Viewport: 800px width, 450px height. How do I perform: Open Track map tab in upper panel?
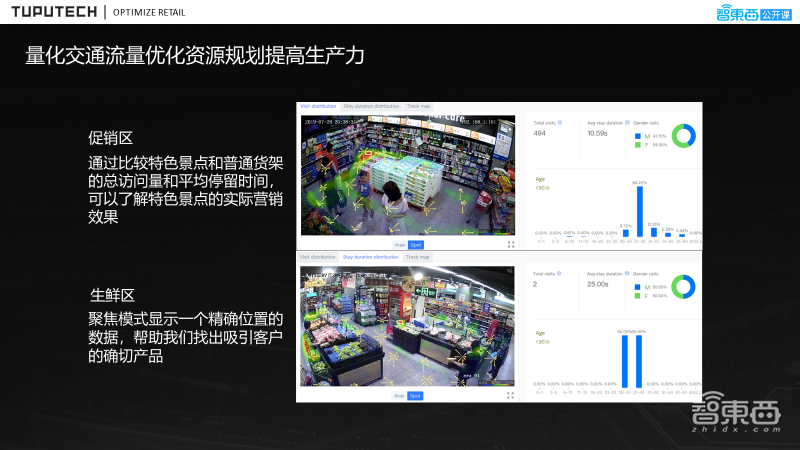point(418,106)
